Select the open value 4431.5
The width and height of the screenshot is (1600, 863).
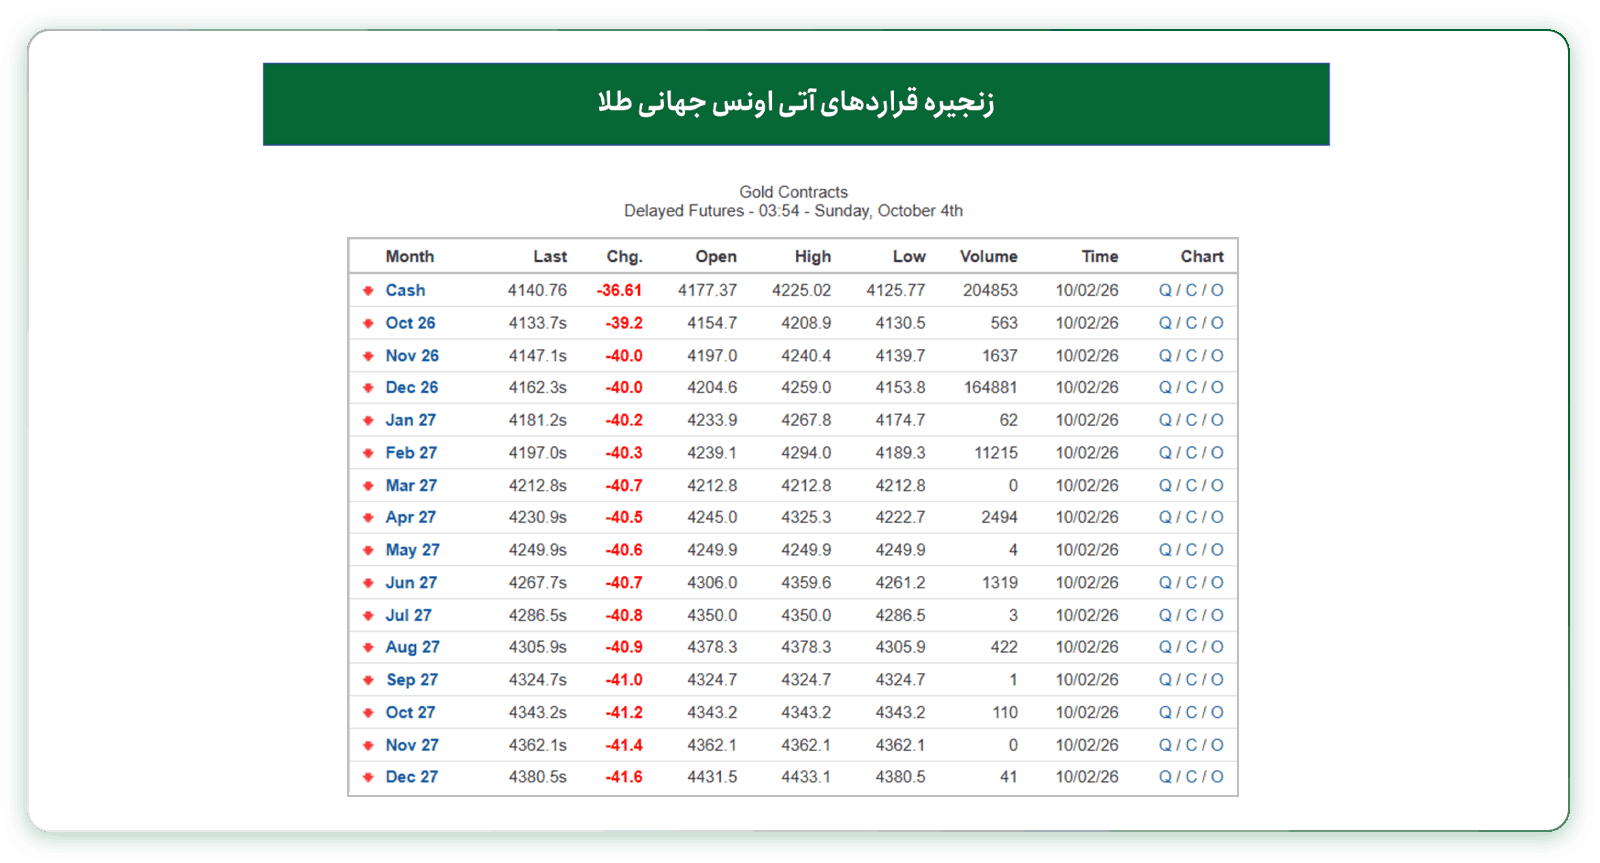(x=712, y=777)
